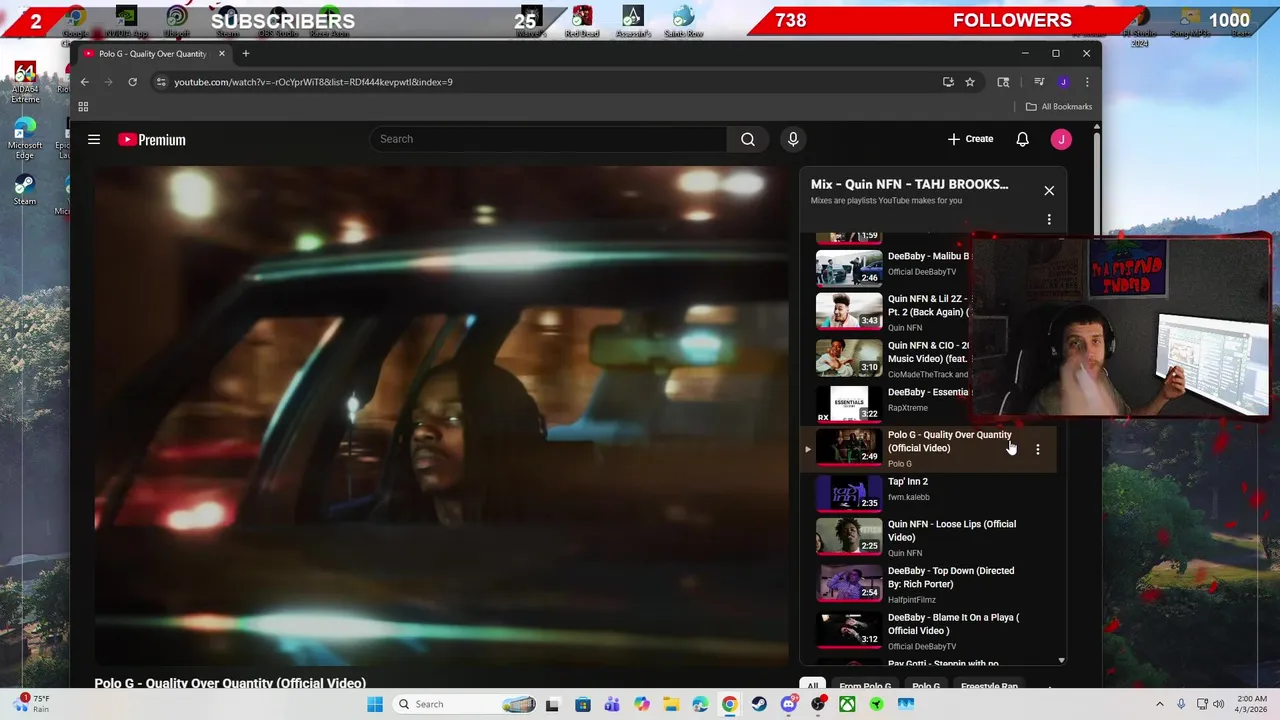Open Xbox app from the taskbar
This screenshot has width=1280, height=720.
(847, 704)
